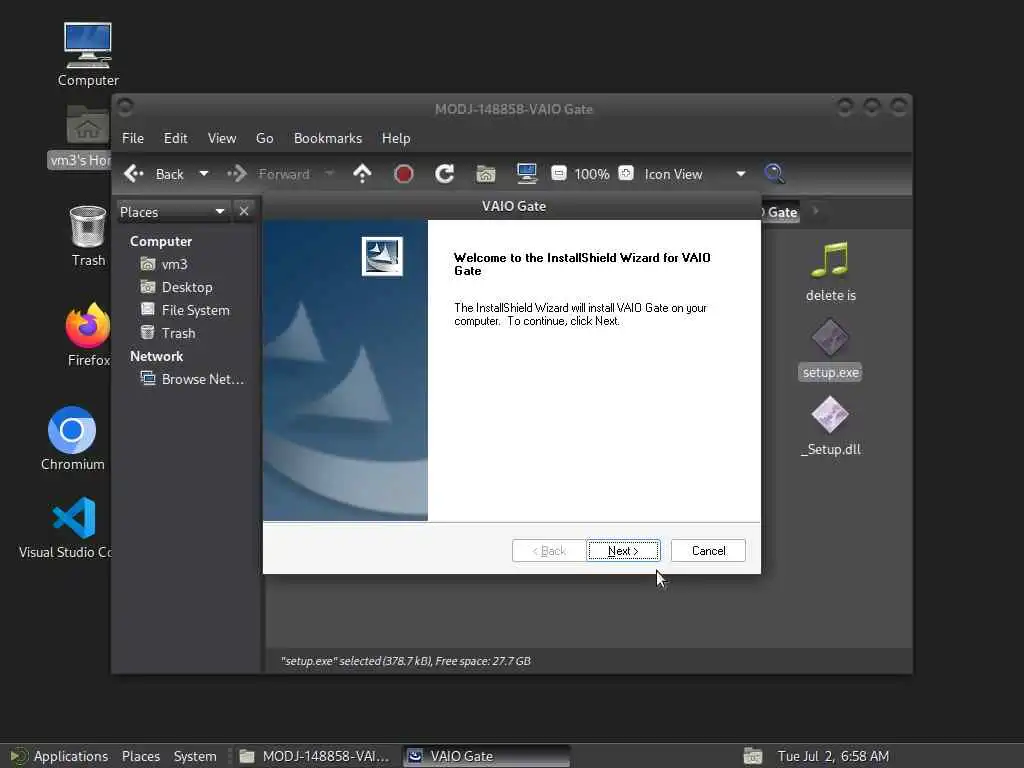The height and width of the screenshot is (768, 1024).
Task: Open the Go menu
Action: (x=264, y=138)
